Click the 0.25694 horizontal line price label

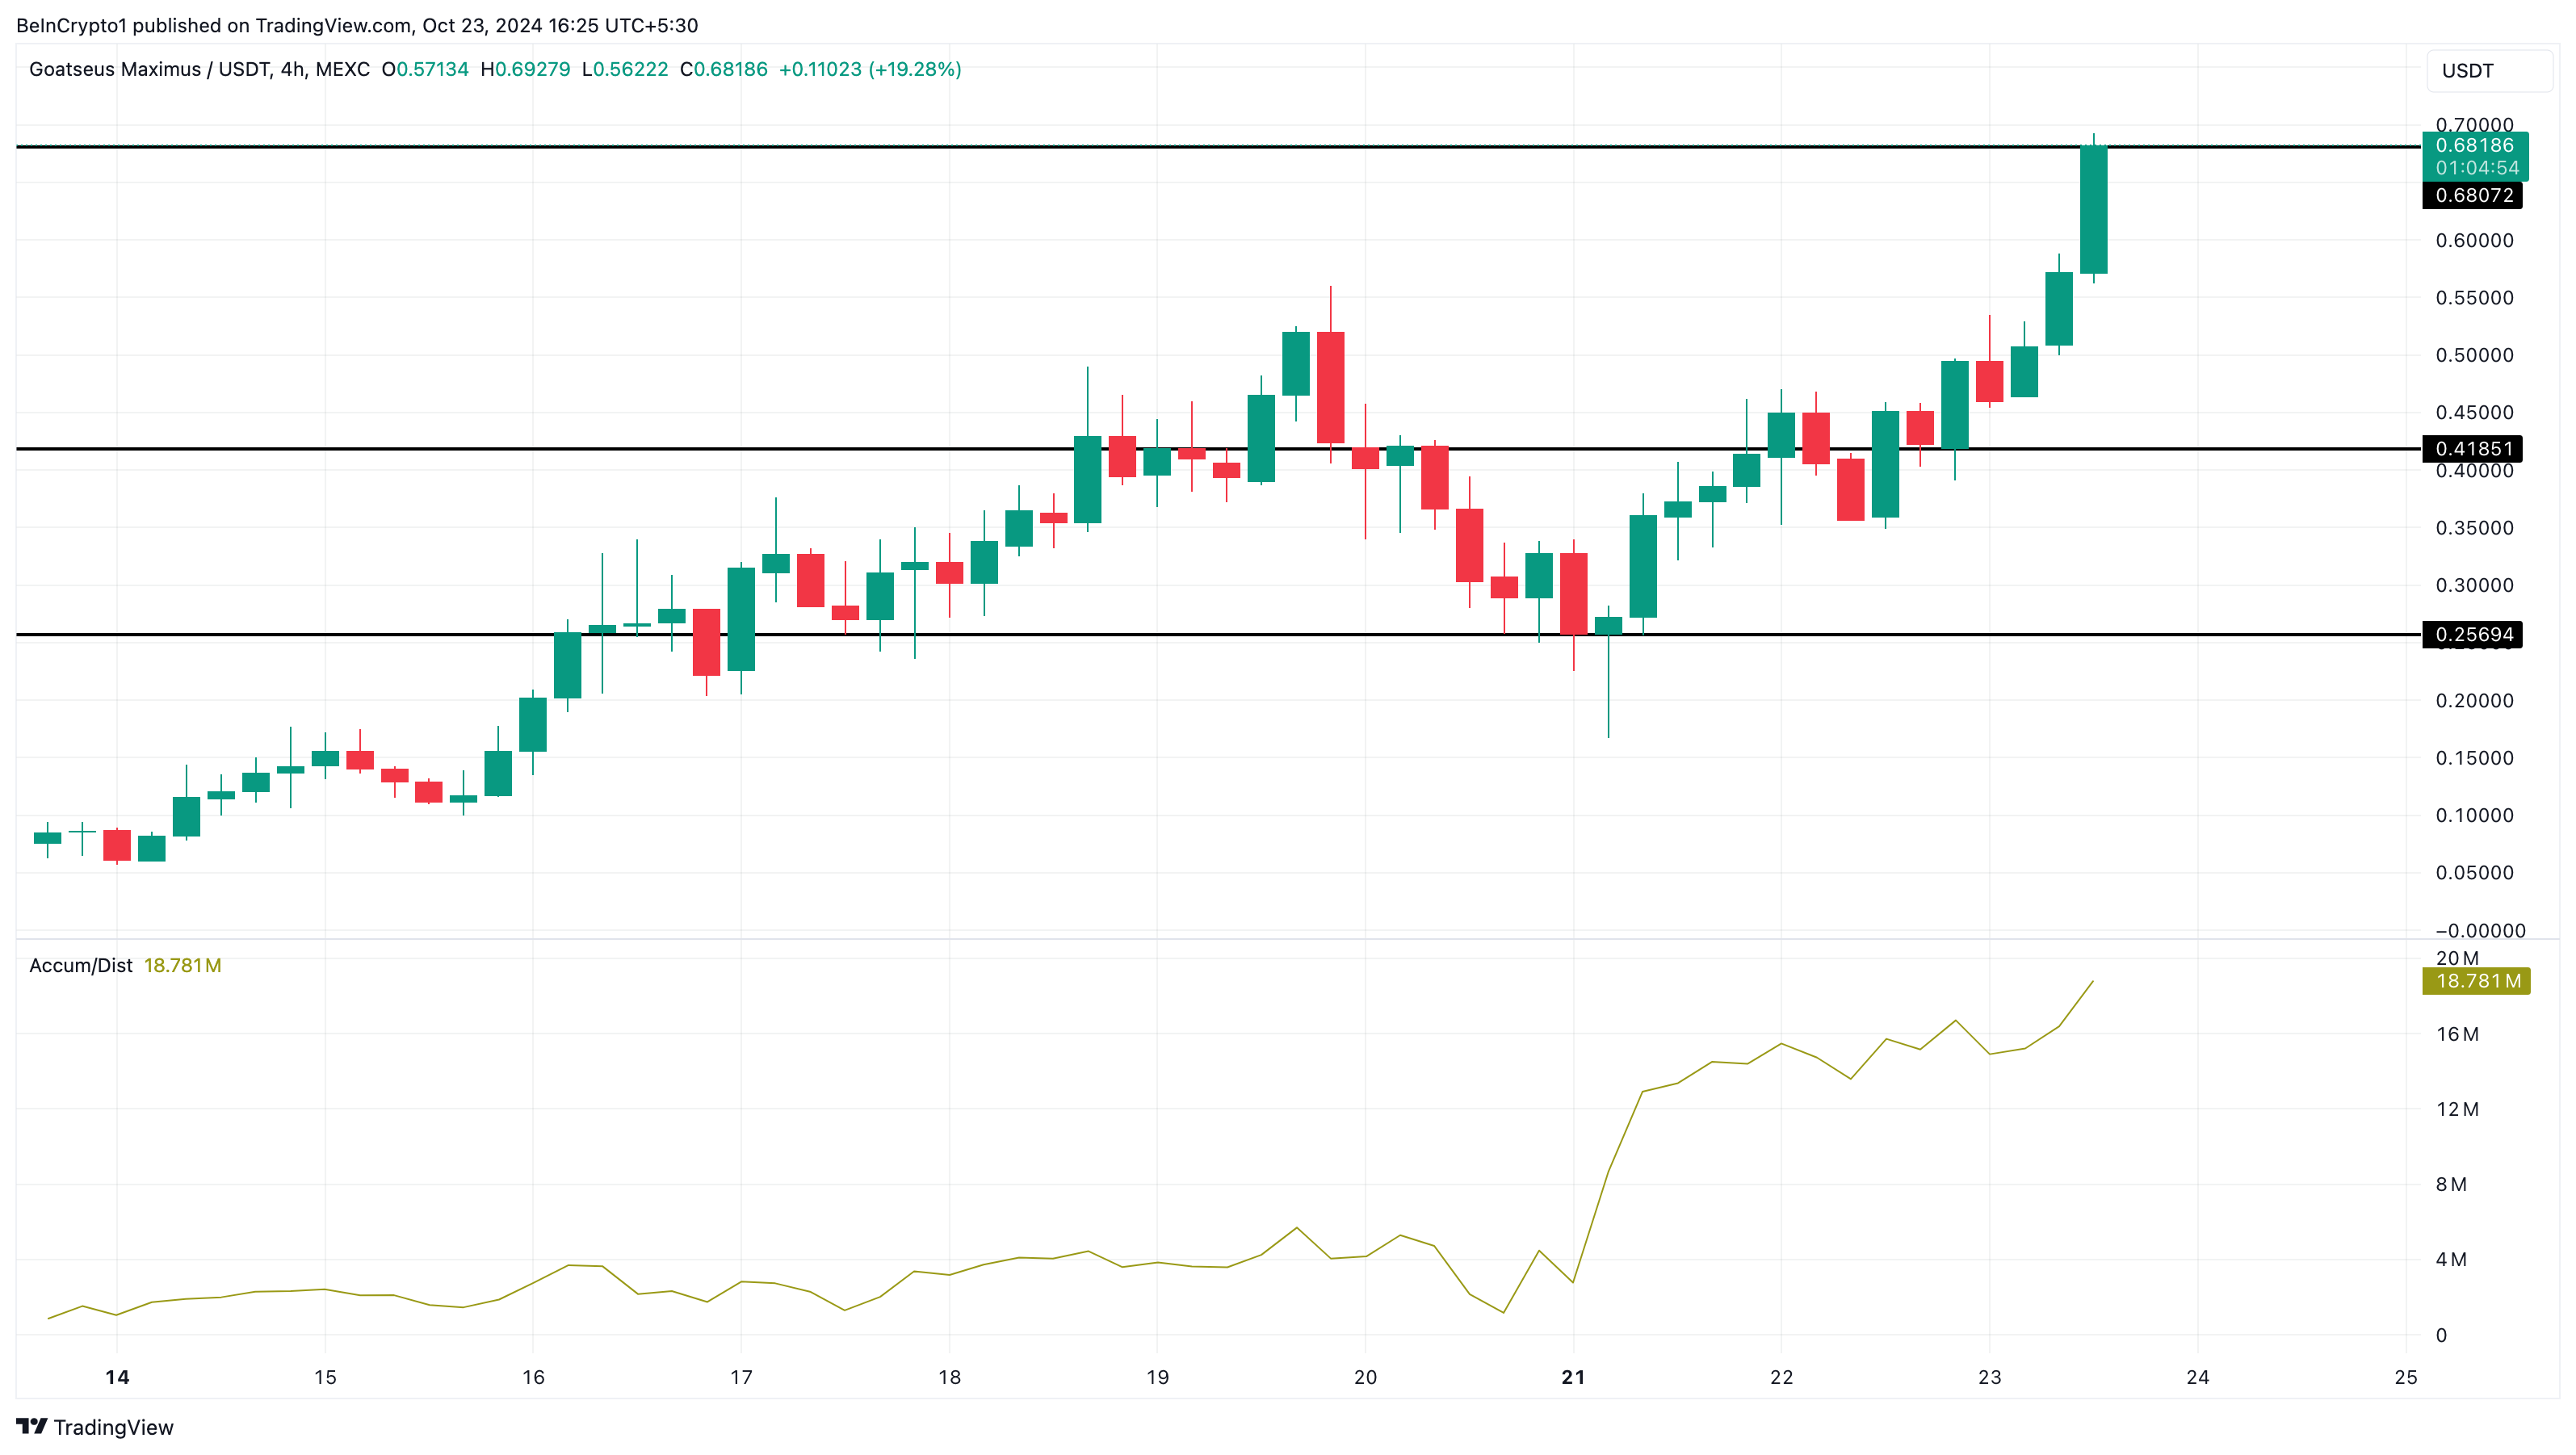[2471, 634]
